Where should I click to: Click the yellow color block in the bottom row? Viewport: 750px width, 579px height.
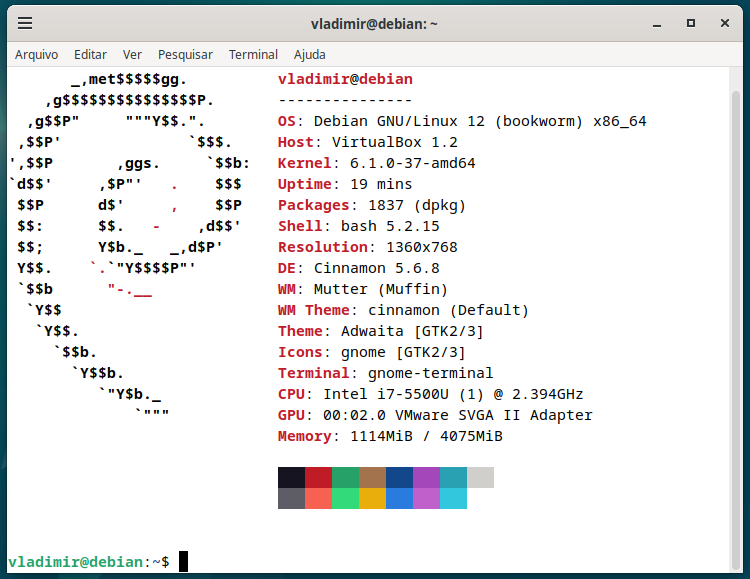(x=372, y=498)
